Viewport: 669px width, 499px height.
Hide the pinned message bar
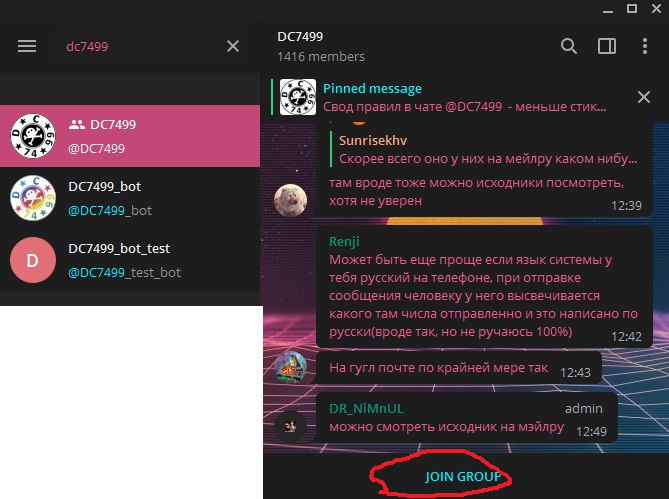click(x=644, y=97)
